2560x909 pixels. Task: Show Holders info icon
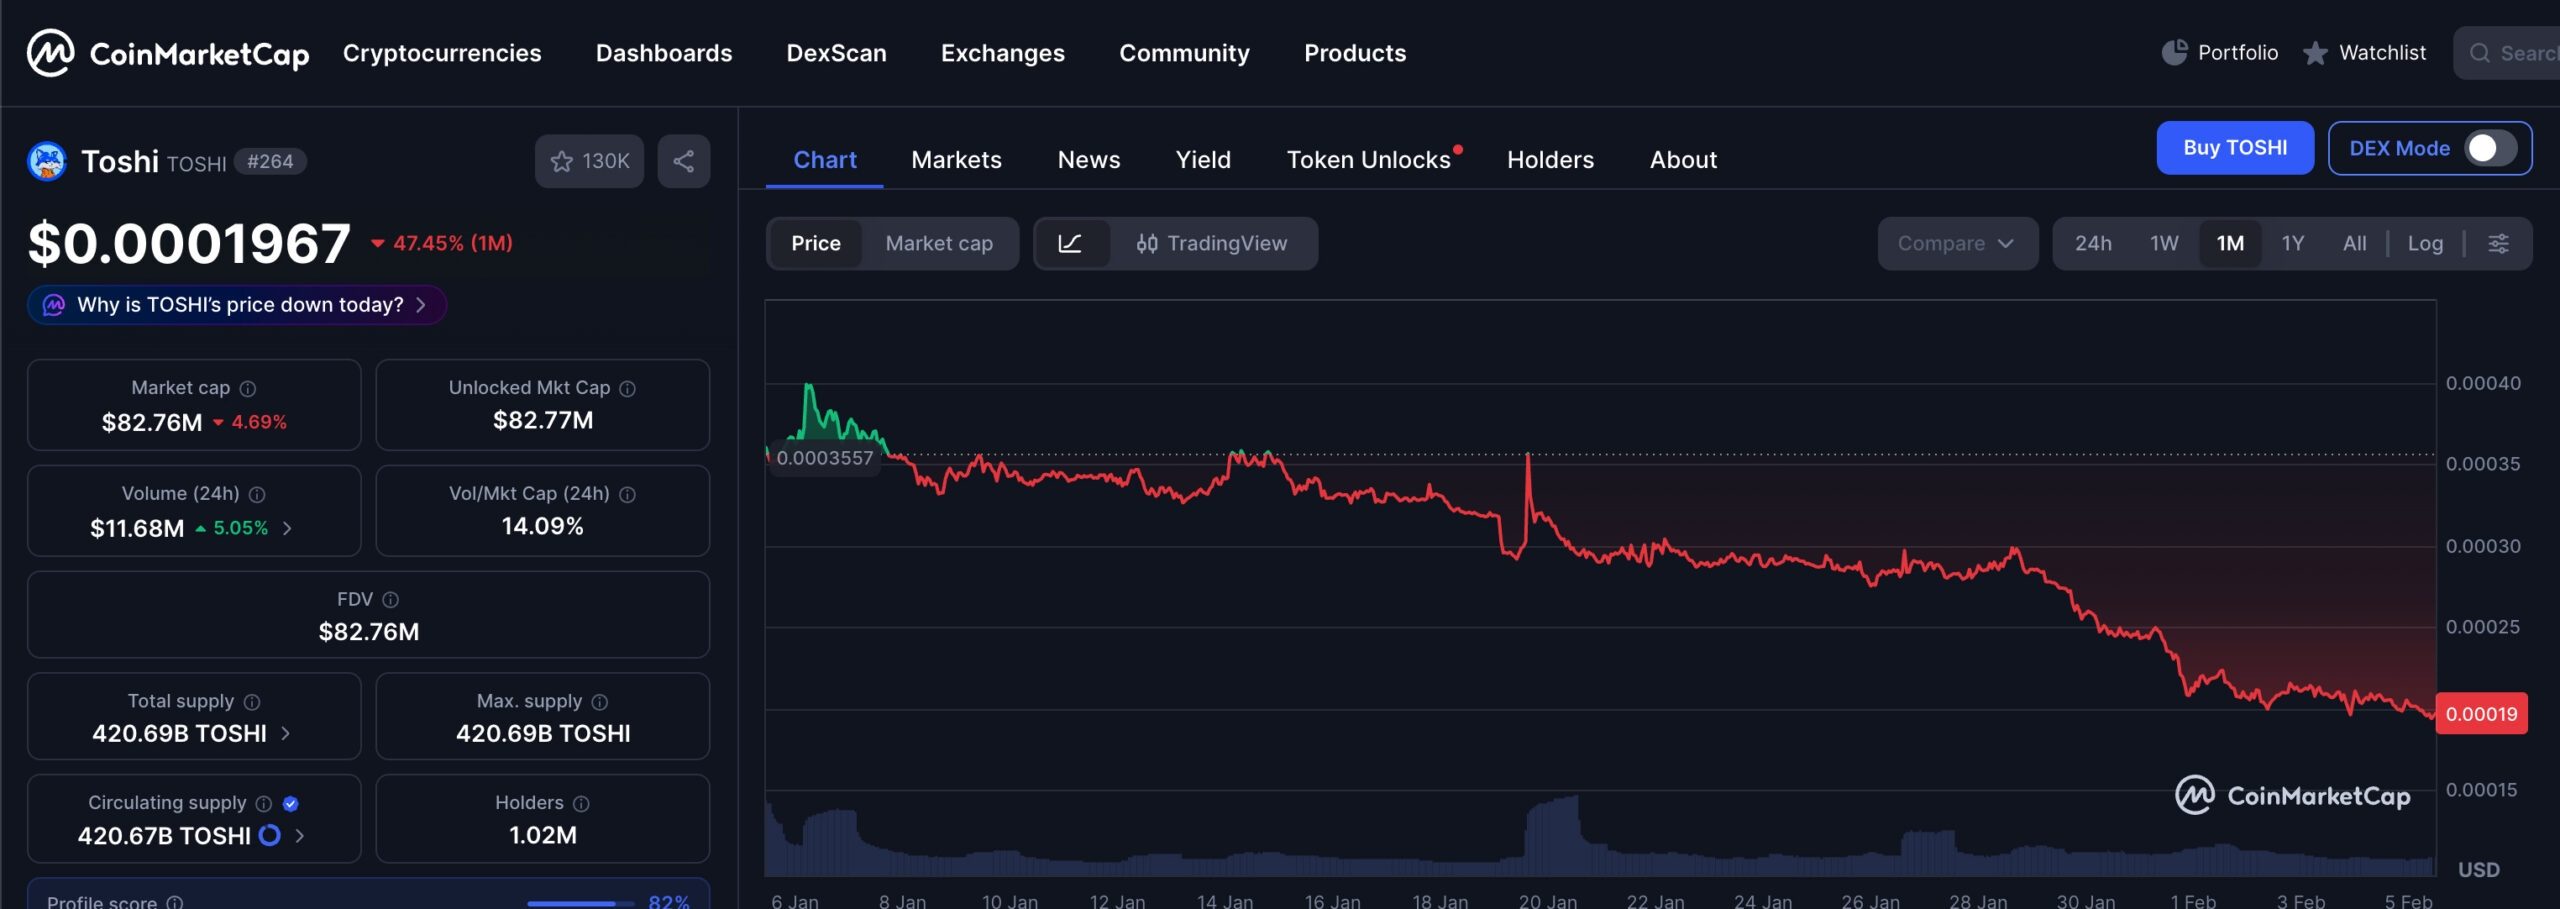click(x=581, y=803)
